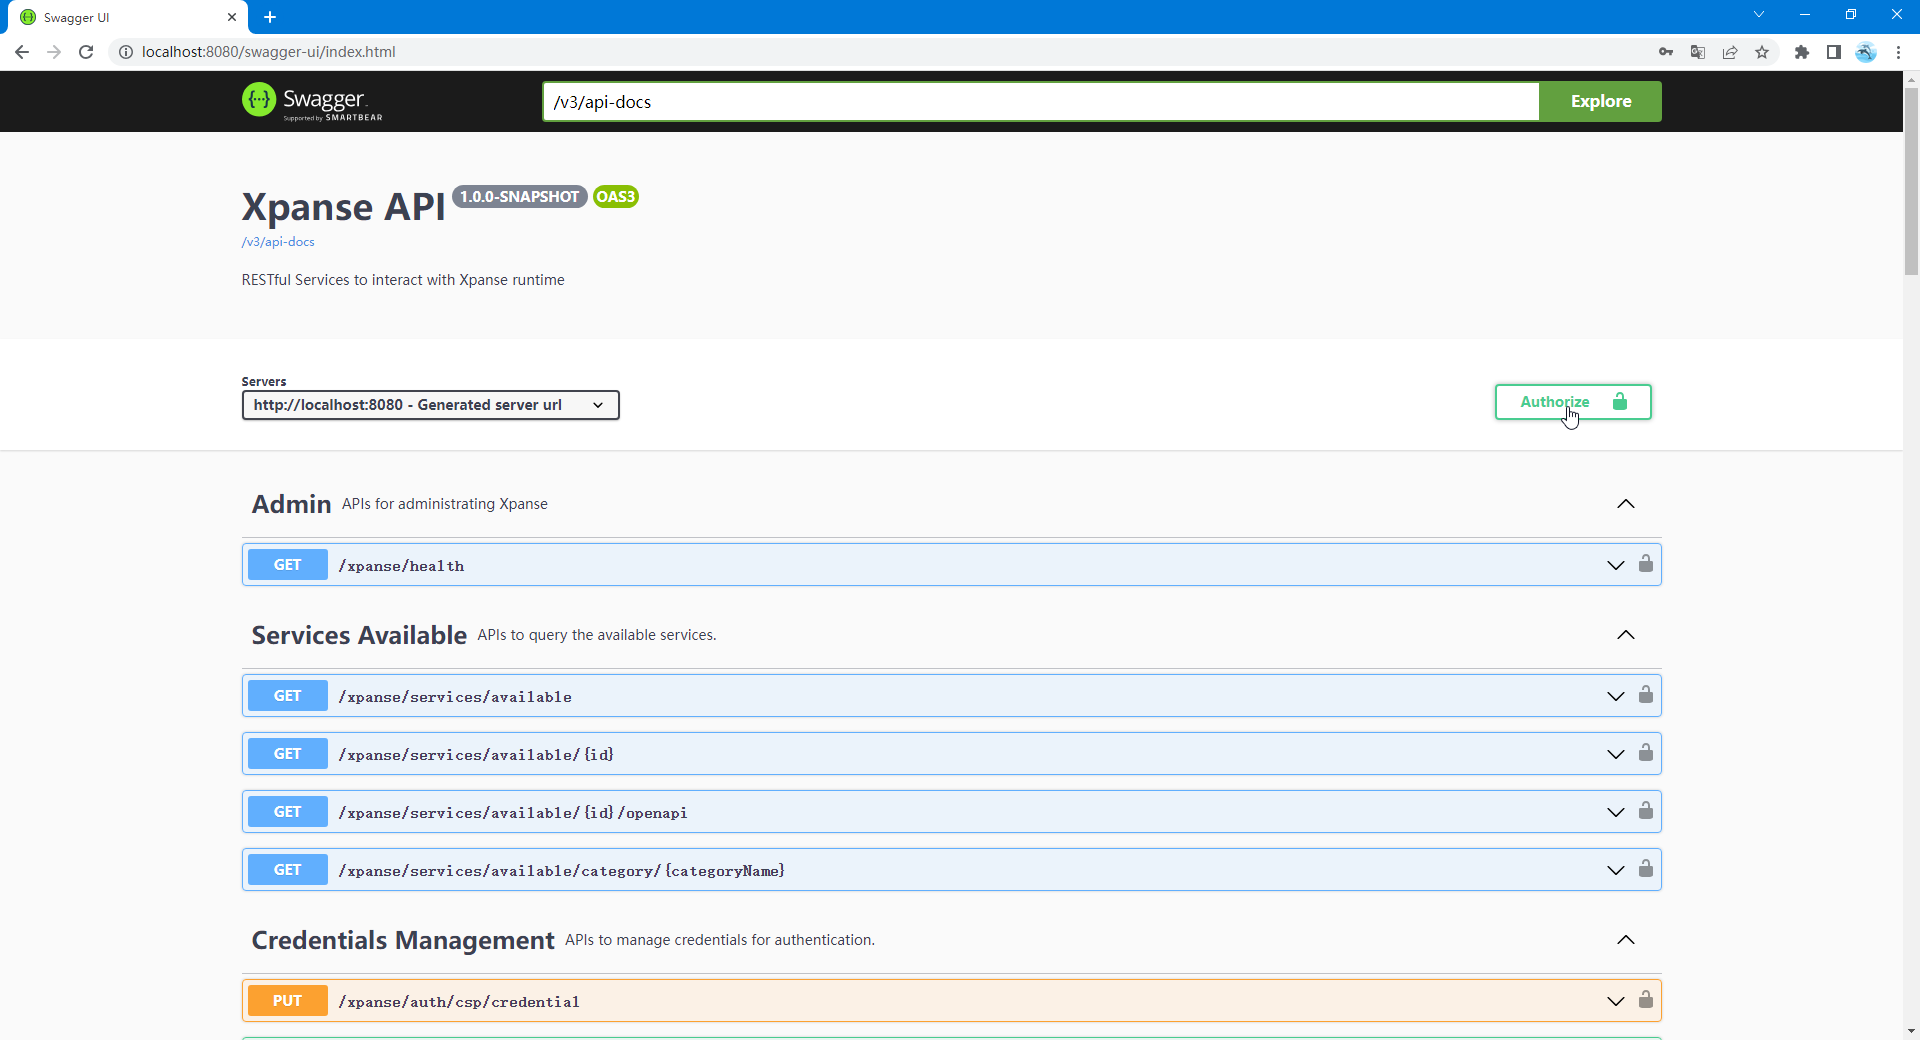Open the /v3/api-docs link under title
The height and width of the screenshot is (1040, 1920).
[278, 242]
